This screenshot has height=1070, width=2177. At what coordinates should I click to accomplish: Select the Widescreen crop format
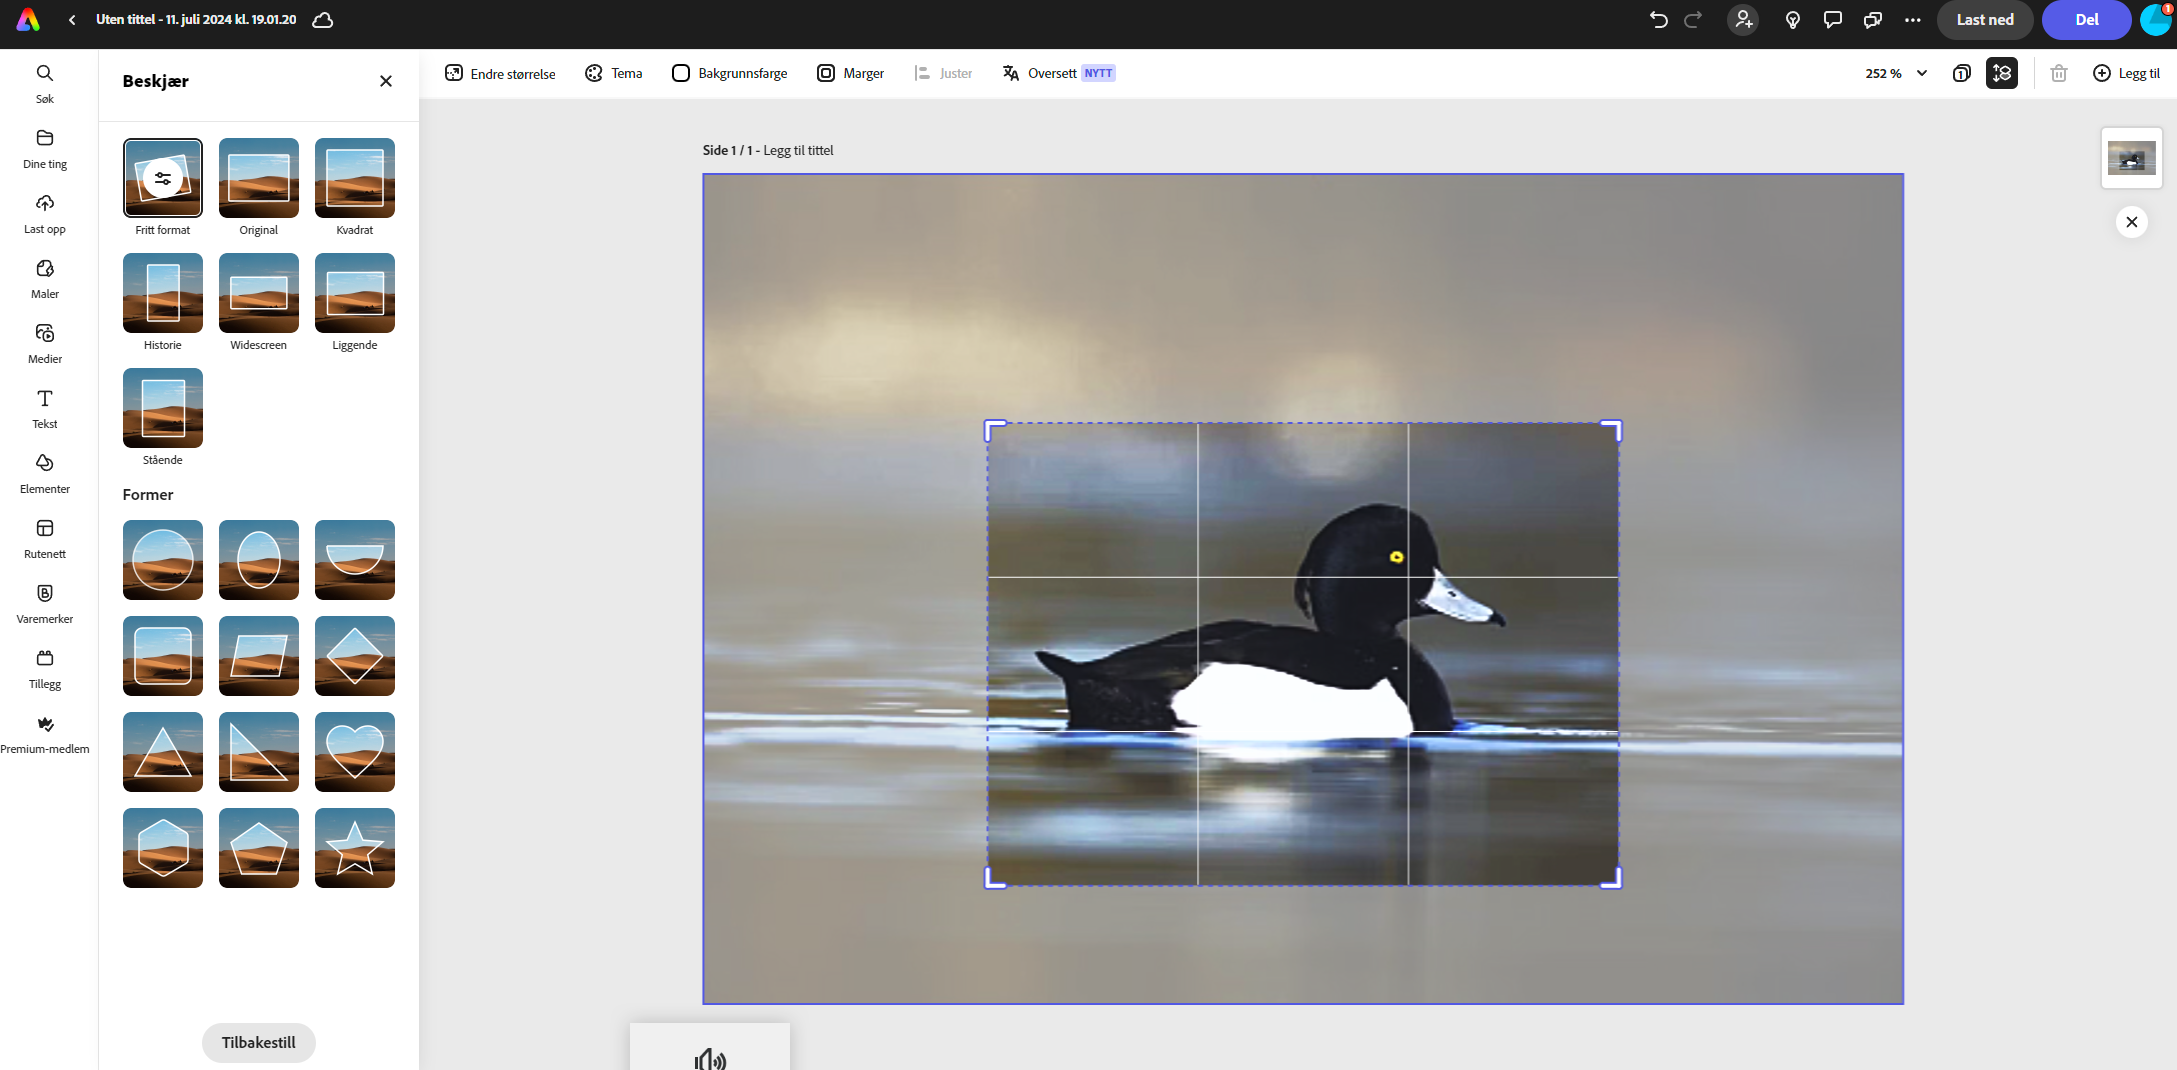coord(258,293)
